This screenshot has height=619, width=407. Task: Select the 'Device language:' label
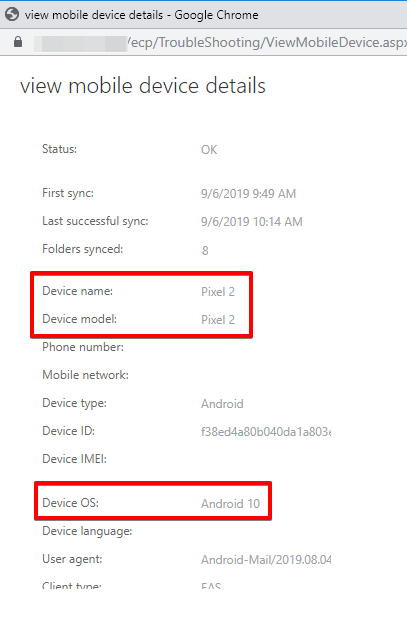pos(87,531)
